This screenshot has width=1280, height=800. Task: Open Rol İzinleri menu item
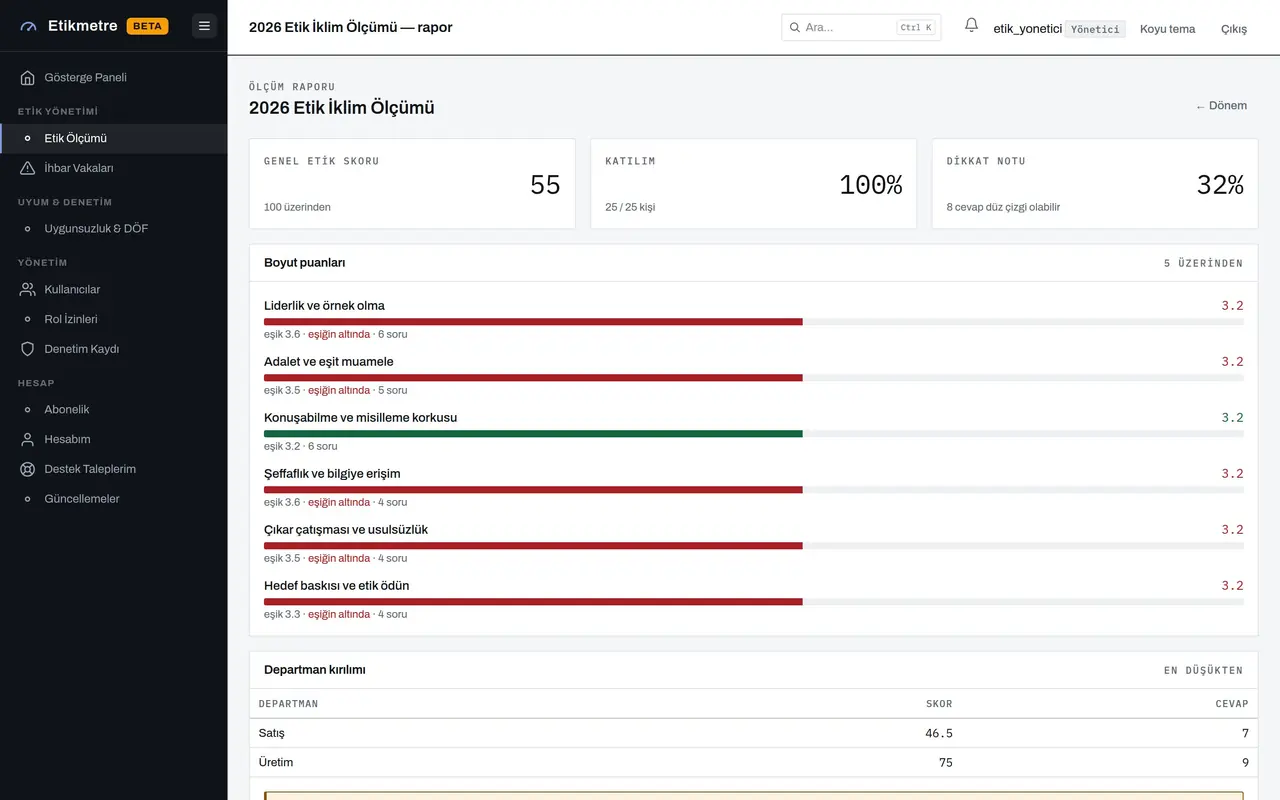tap(114, 319)
